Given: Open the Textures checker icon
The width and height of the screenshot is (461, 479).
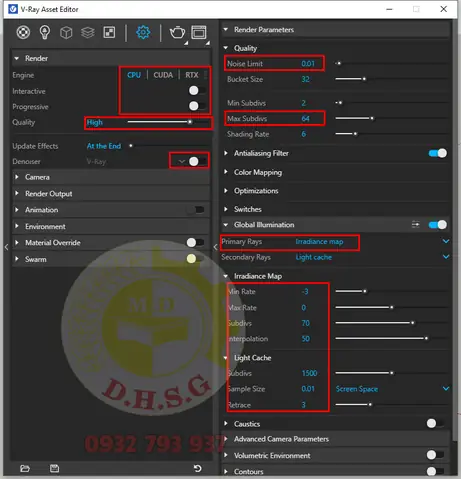Looking at the screenshot, I should (x=109, y=33).
